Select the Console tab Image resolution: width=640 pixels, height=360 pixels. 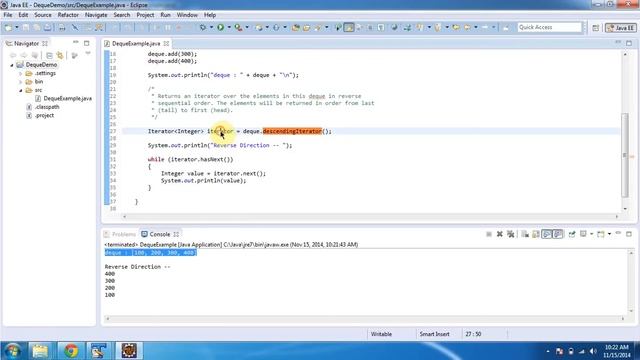(x=160, y=234)
